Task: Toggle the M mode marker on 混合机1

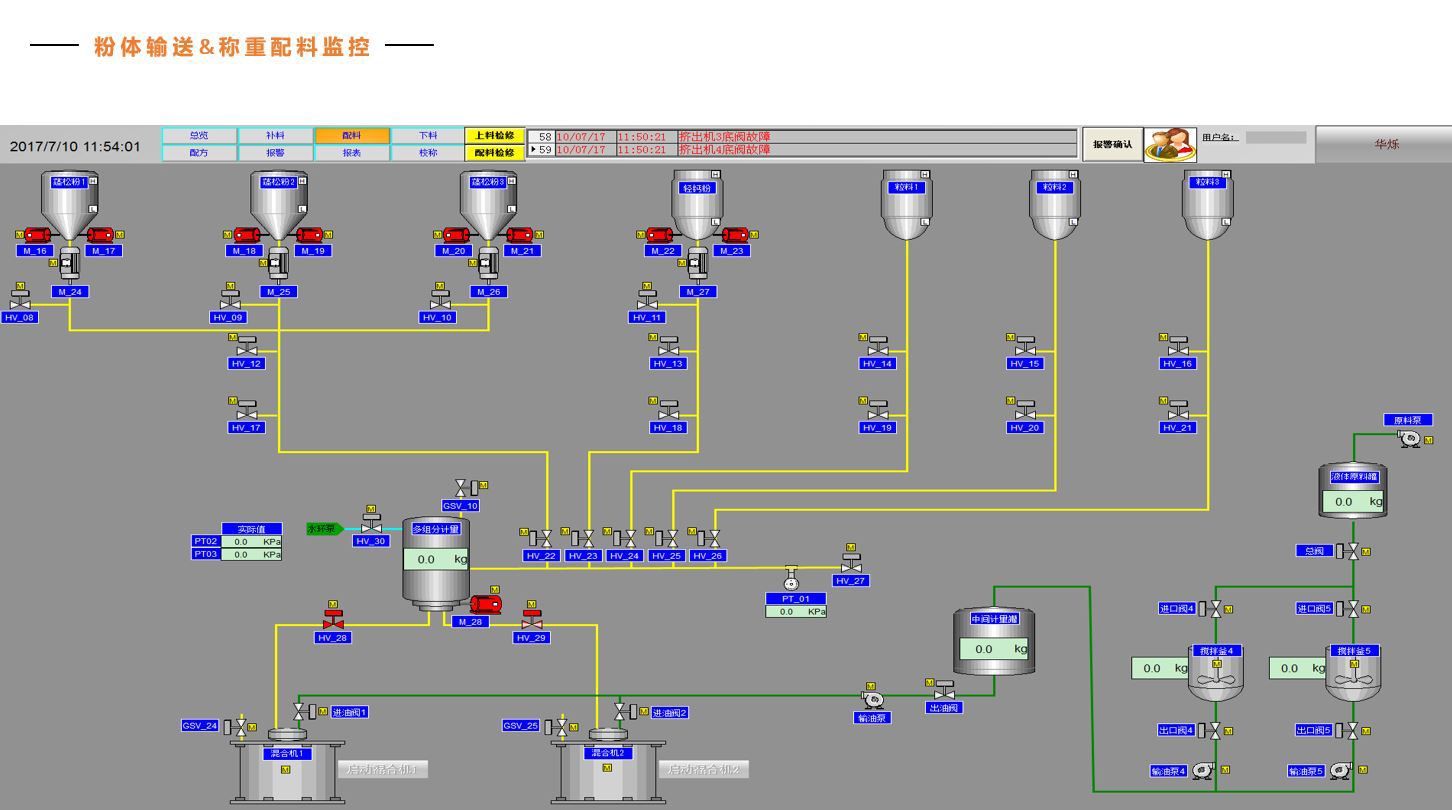Action: (x=286, y=769)
